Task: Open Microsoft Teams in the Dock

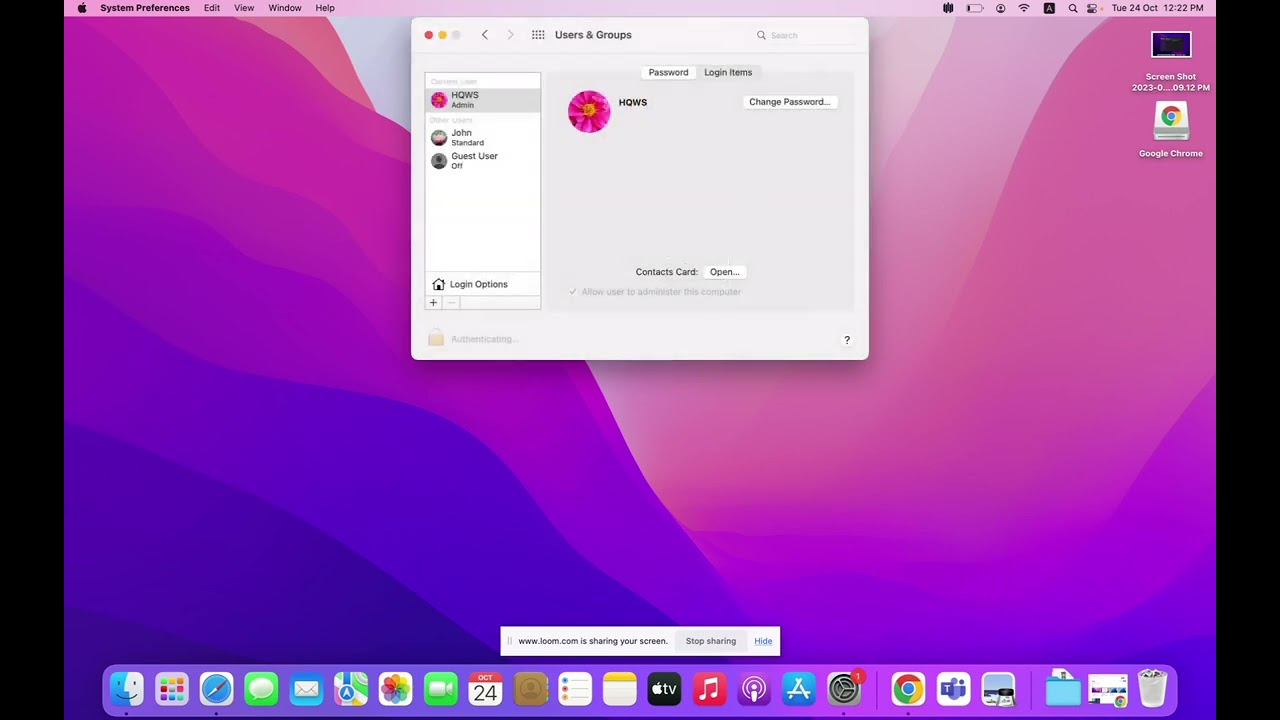Action: coord(953,689)
